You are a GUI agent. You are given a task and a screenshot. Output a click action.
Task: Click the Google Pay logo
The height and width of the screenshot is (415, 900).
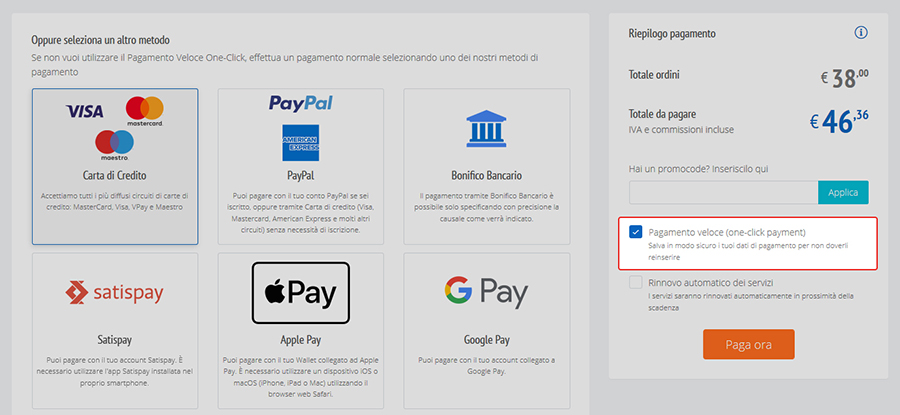pos(486,293)
